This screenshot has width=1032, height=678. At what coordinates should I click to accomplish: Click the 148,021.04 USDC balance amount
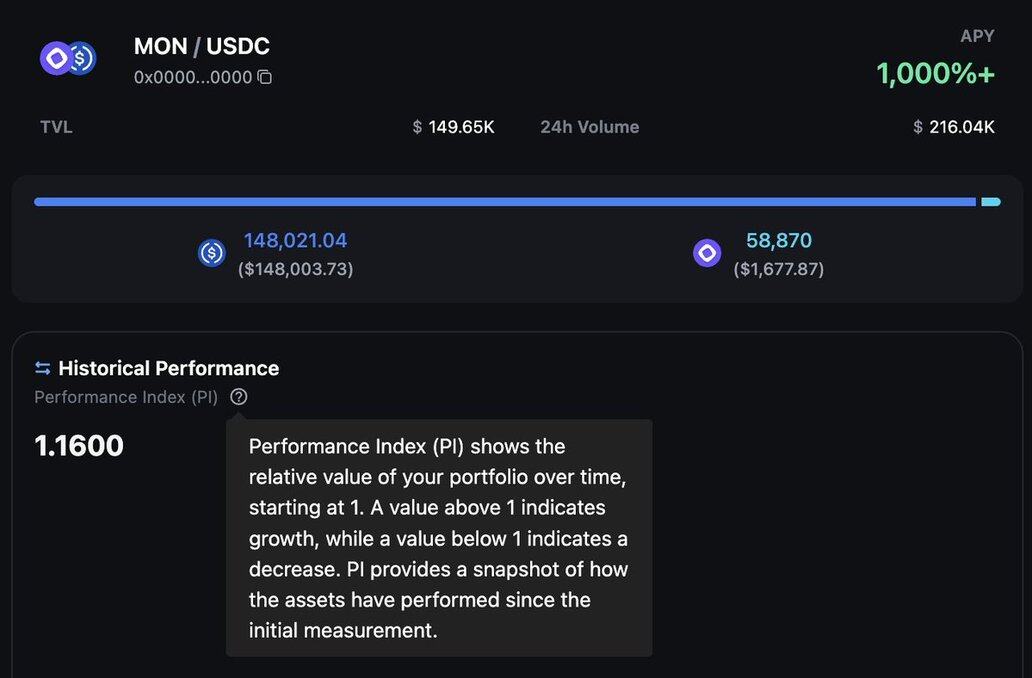pyautogui.click(x=295, y=241)
